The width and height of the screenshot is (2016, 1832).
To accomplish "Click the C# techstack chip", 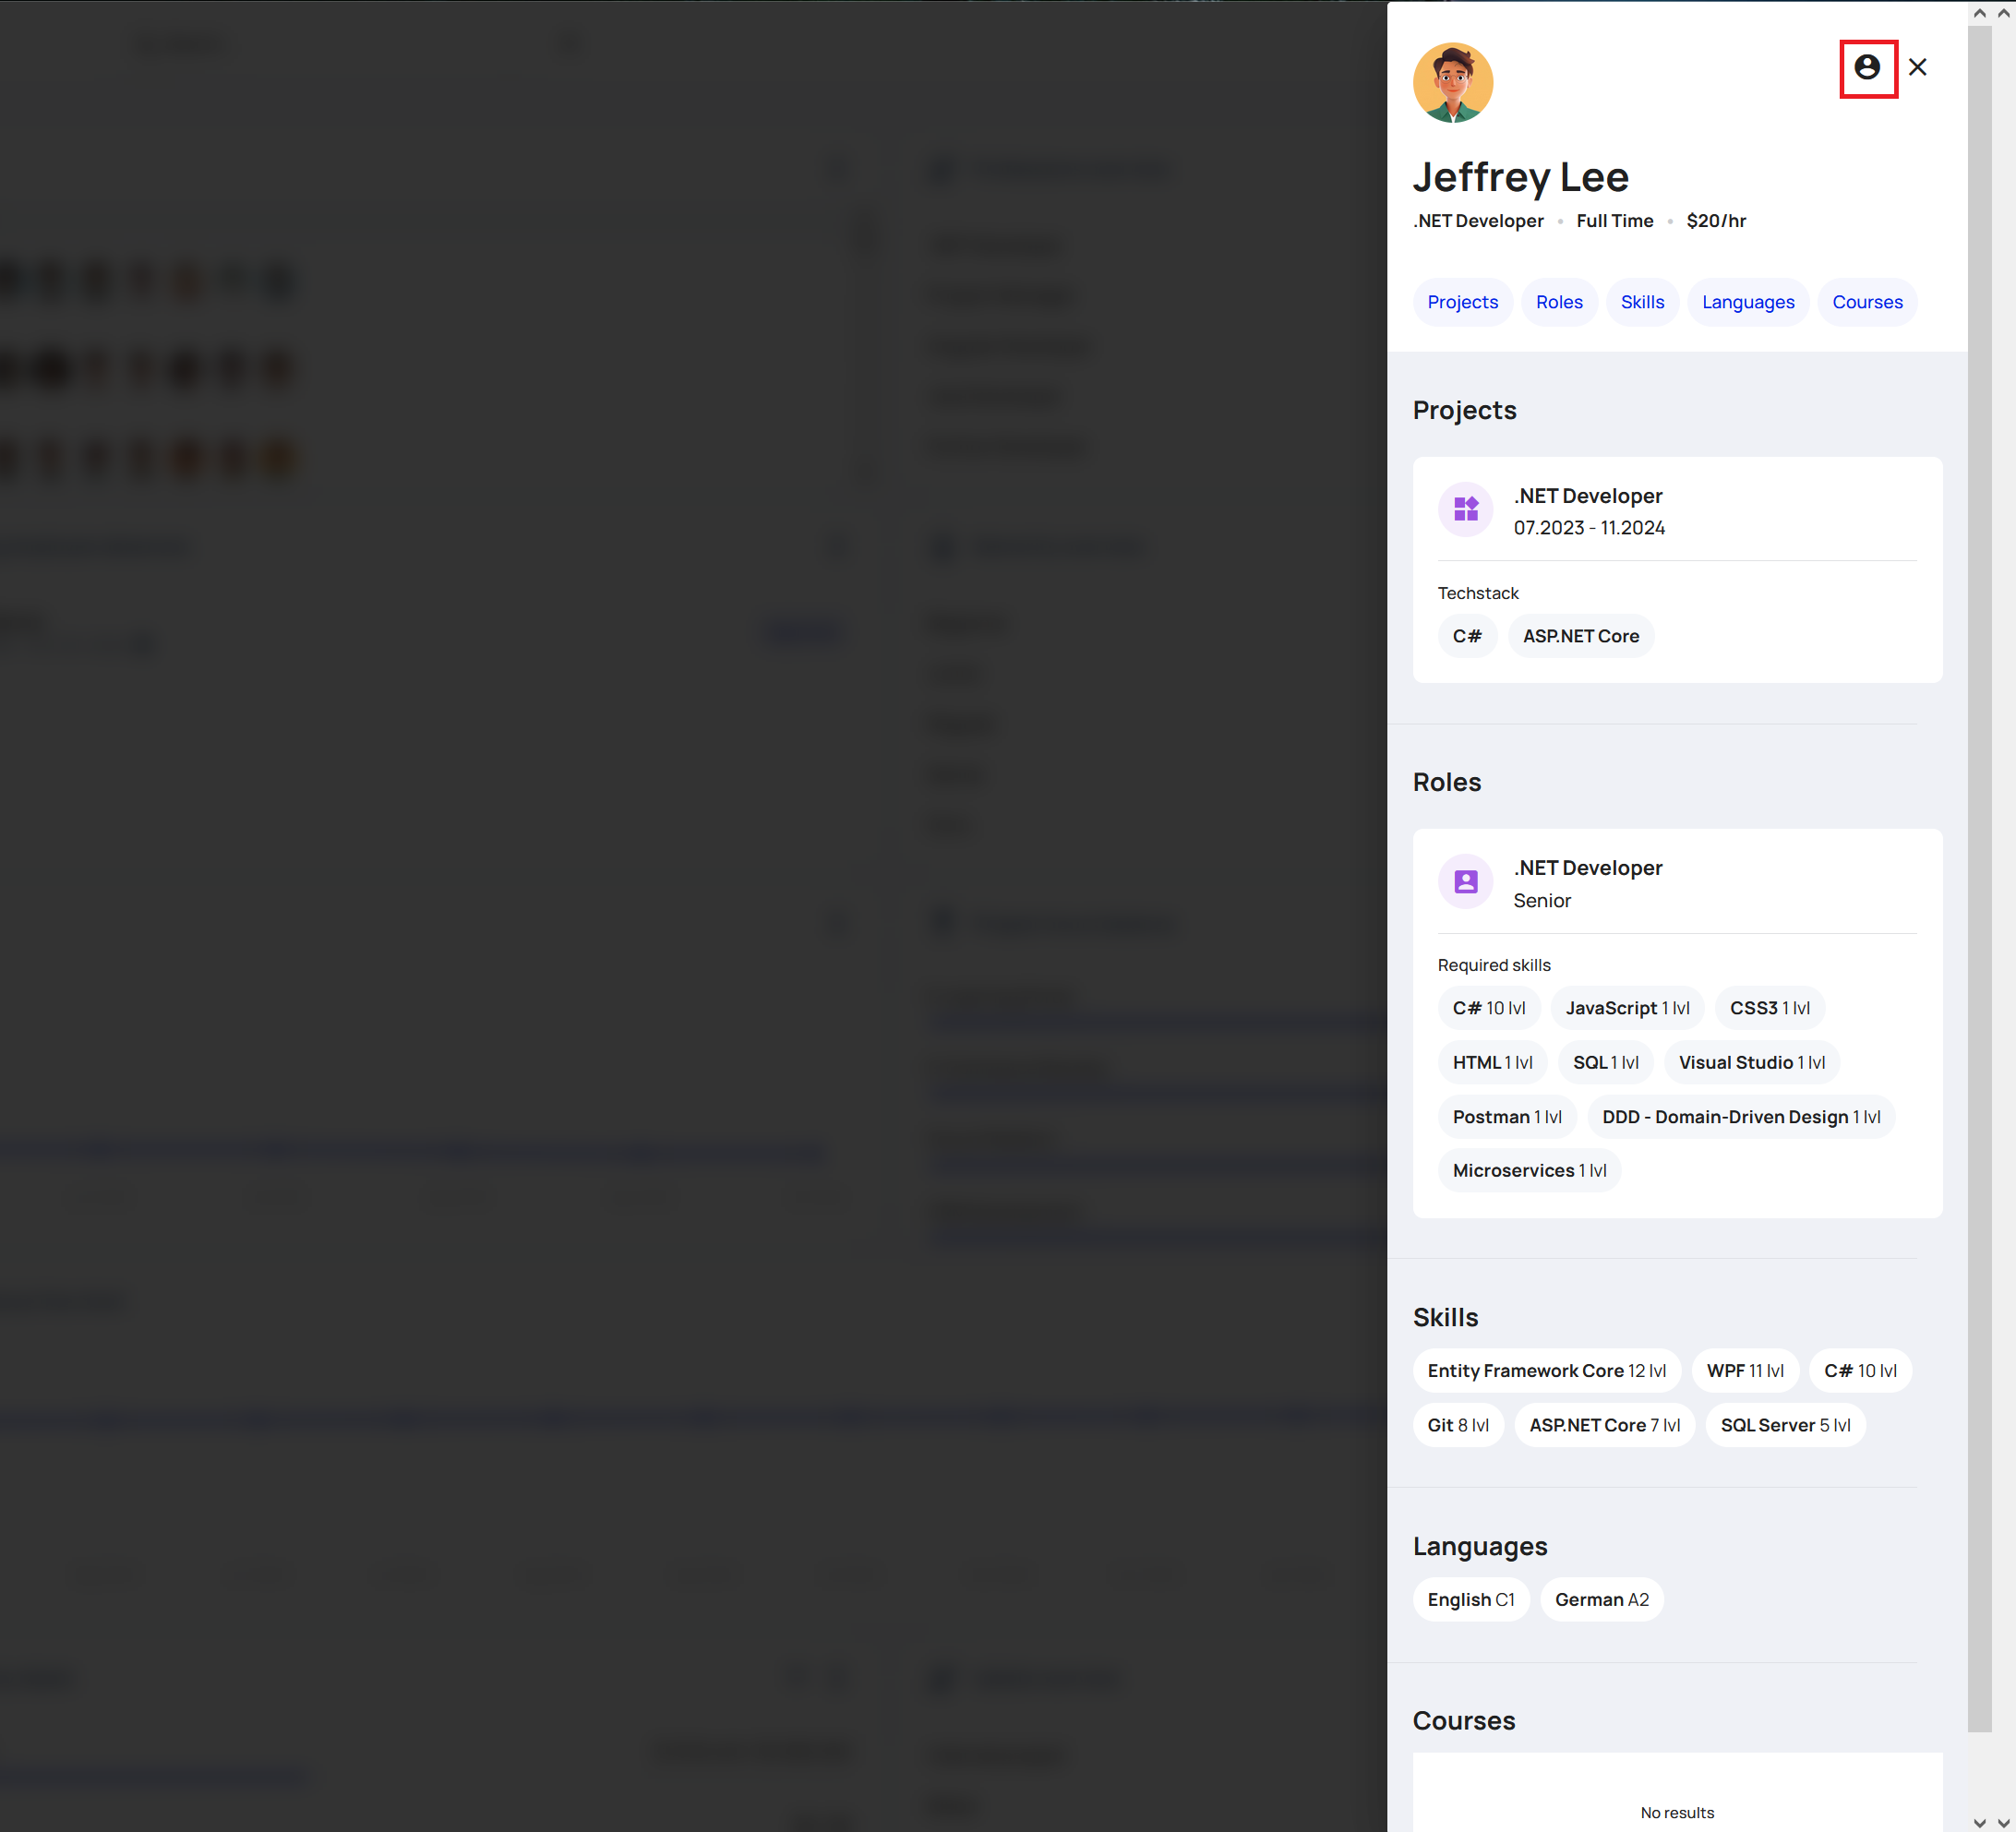I will tap(1466, 636).
